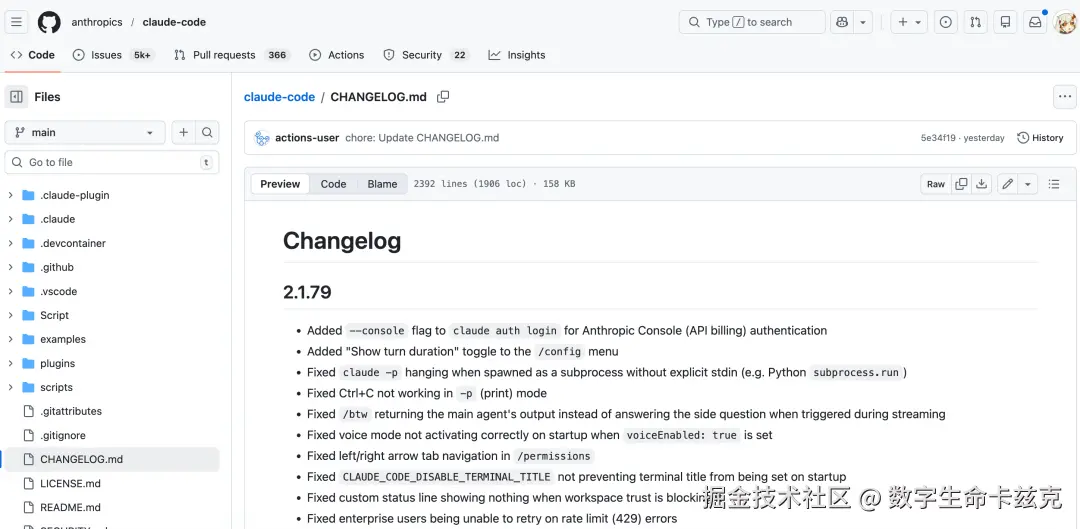This screenshot has width=1080, height=529.
Task: Open the anthropics owner link
Action: click(97, 22)
